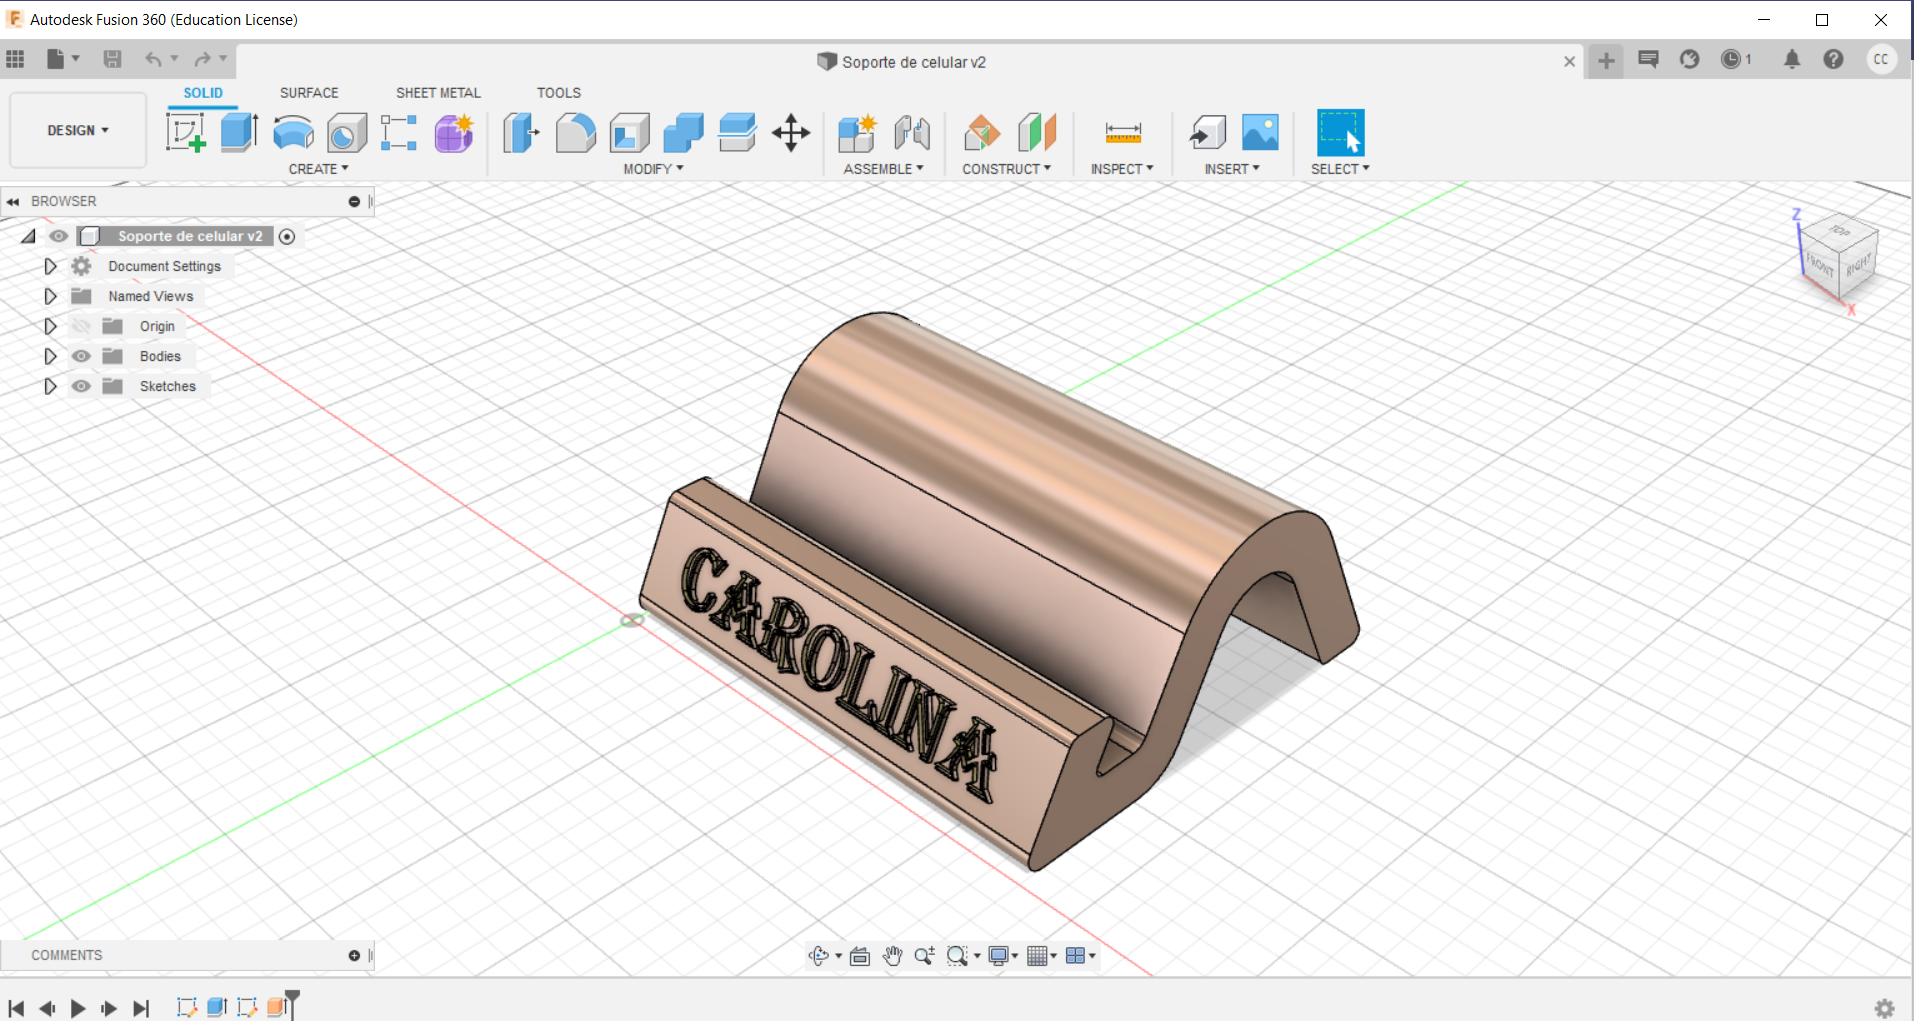Start the Create Sketch tool
The width and height of the screenshot is (1914, 1021).
186,132
